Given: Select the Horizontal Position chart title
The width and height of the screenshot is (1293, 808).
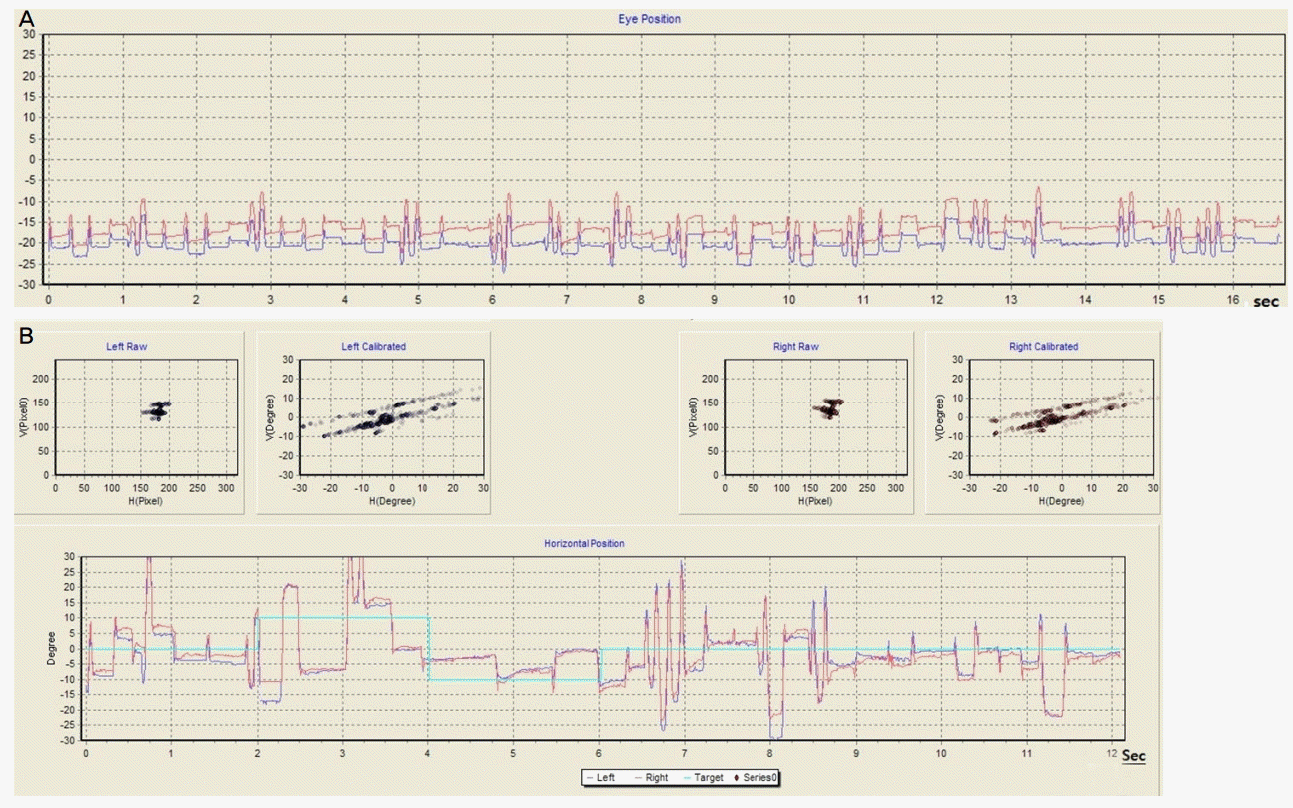Looking at the screenshot, I should 585,544.
